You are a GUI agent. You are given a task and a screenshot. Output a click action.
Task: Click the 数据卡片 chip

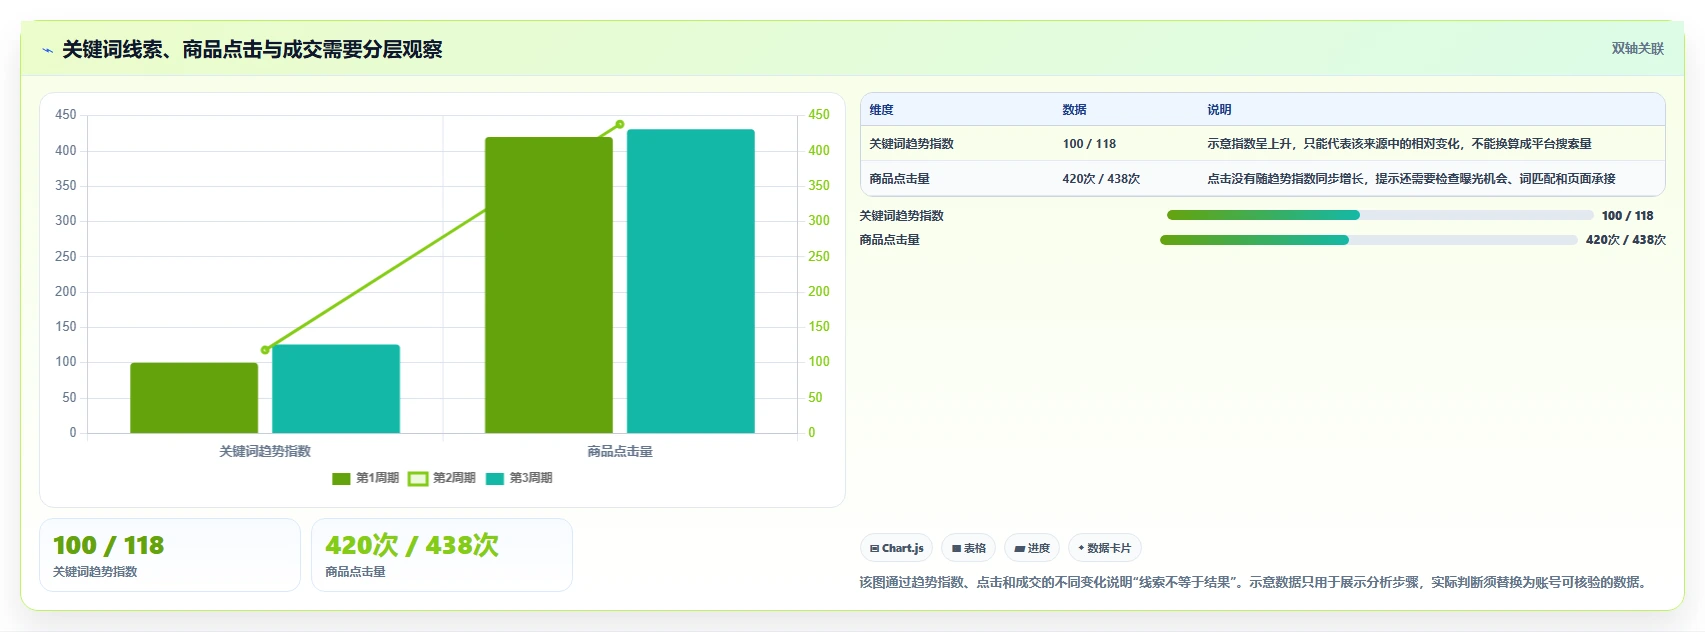pos(1104,548)
